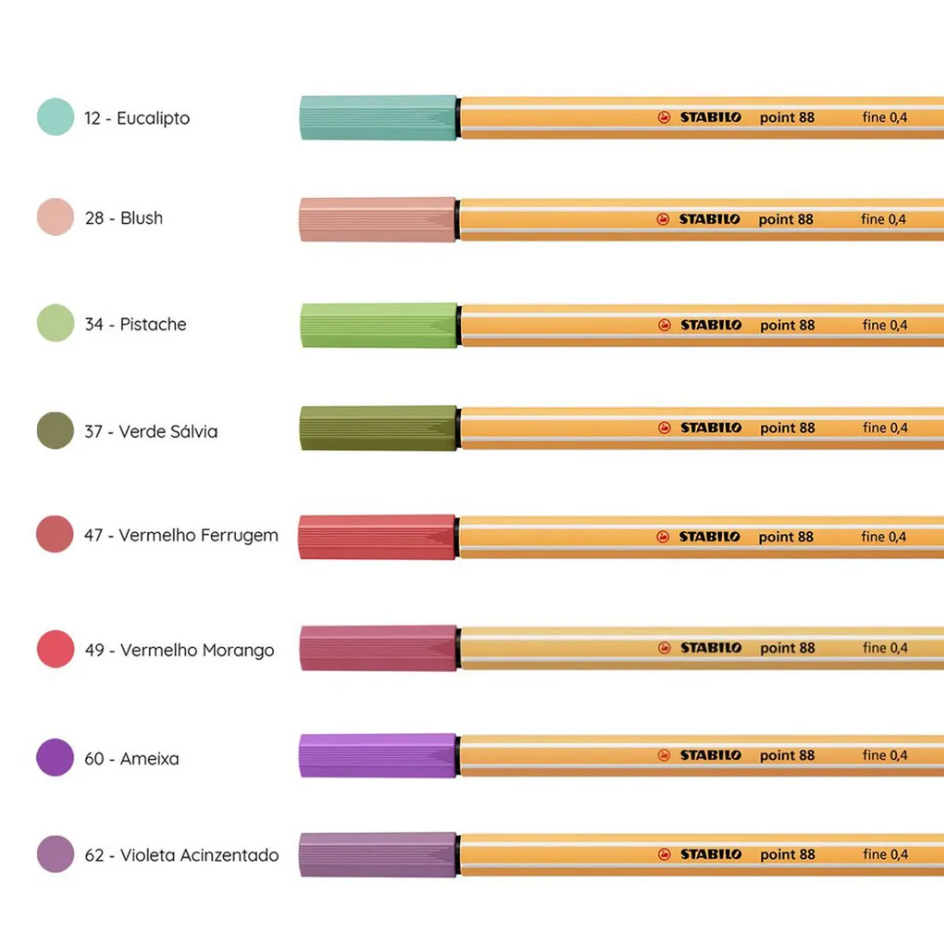Image resolution: width=944 pixels, height=944 pixels.
Task: Click 'fine 0,4' on Violeta Acinzentado pen
Action: pyautogui.click(x=885, y=854)
